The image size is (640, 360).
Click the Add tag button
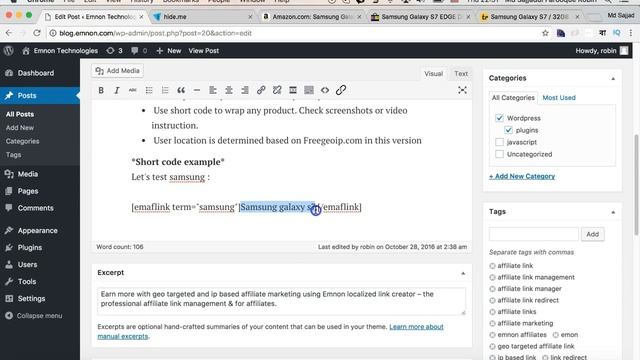(592, 234)
